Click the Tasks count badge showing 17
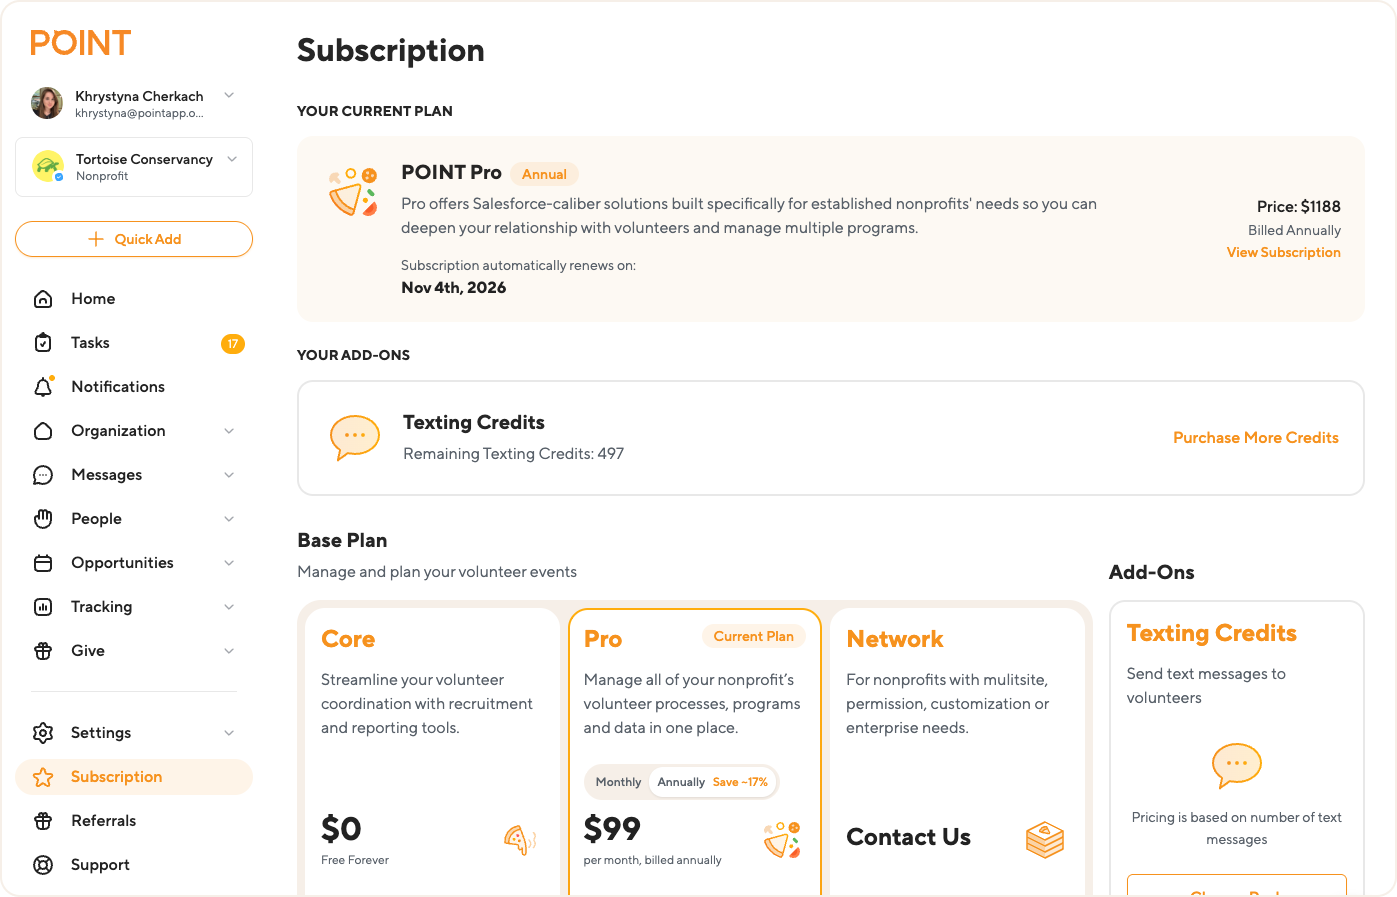Screen dimensions: 1397x897 tap(233, 343)
